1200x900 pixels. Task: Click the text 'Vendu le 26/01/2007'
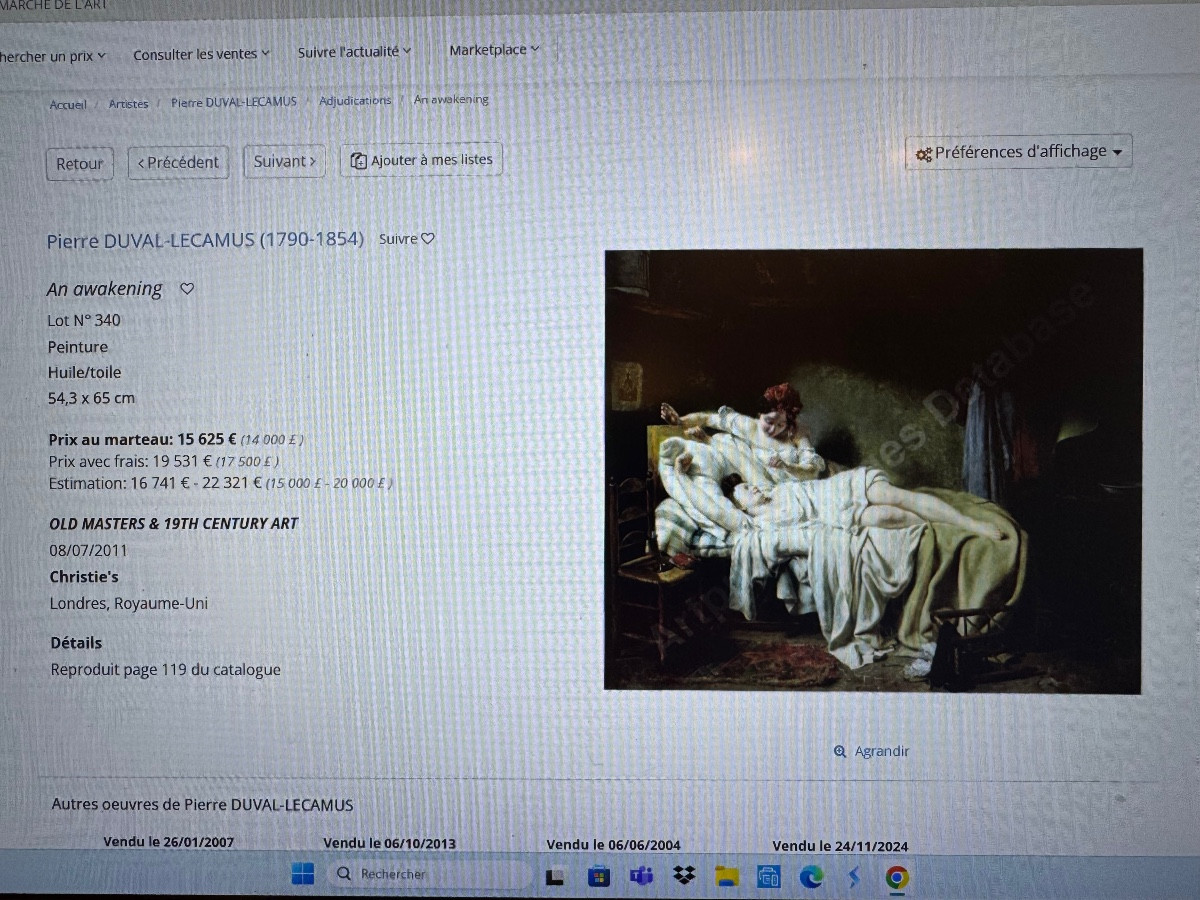[x=168, y=842]
